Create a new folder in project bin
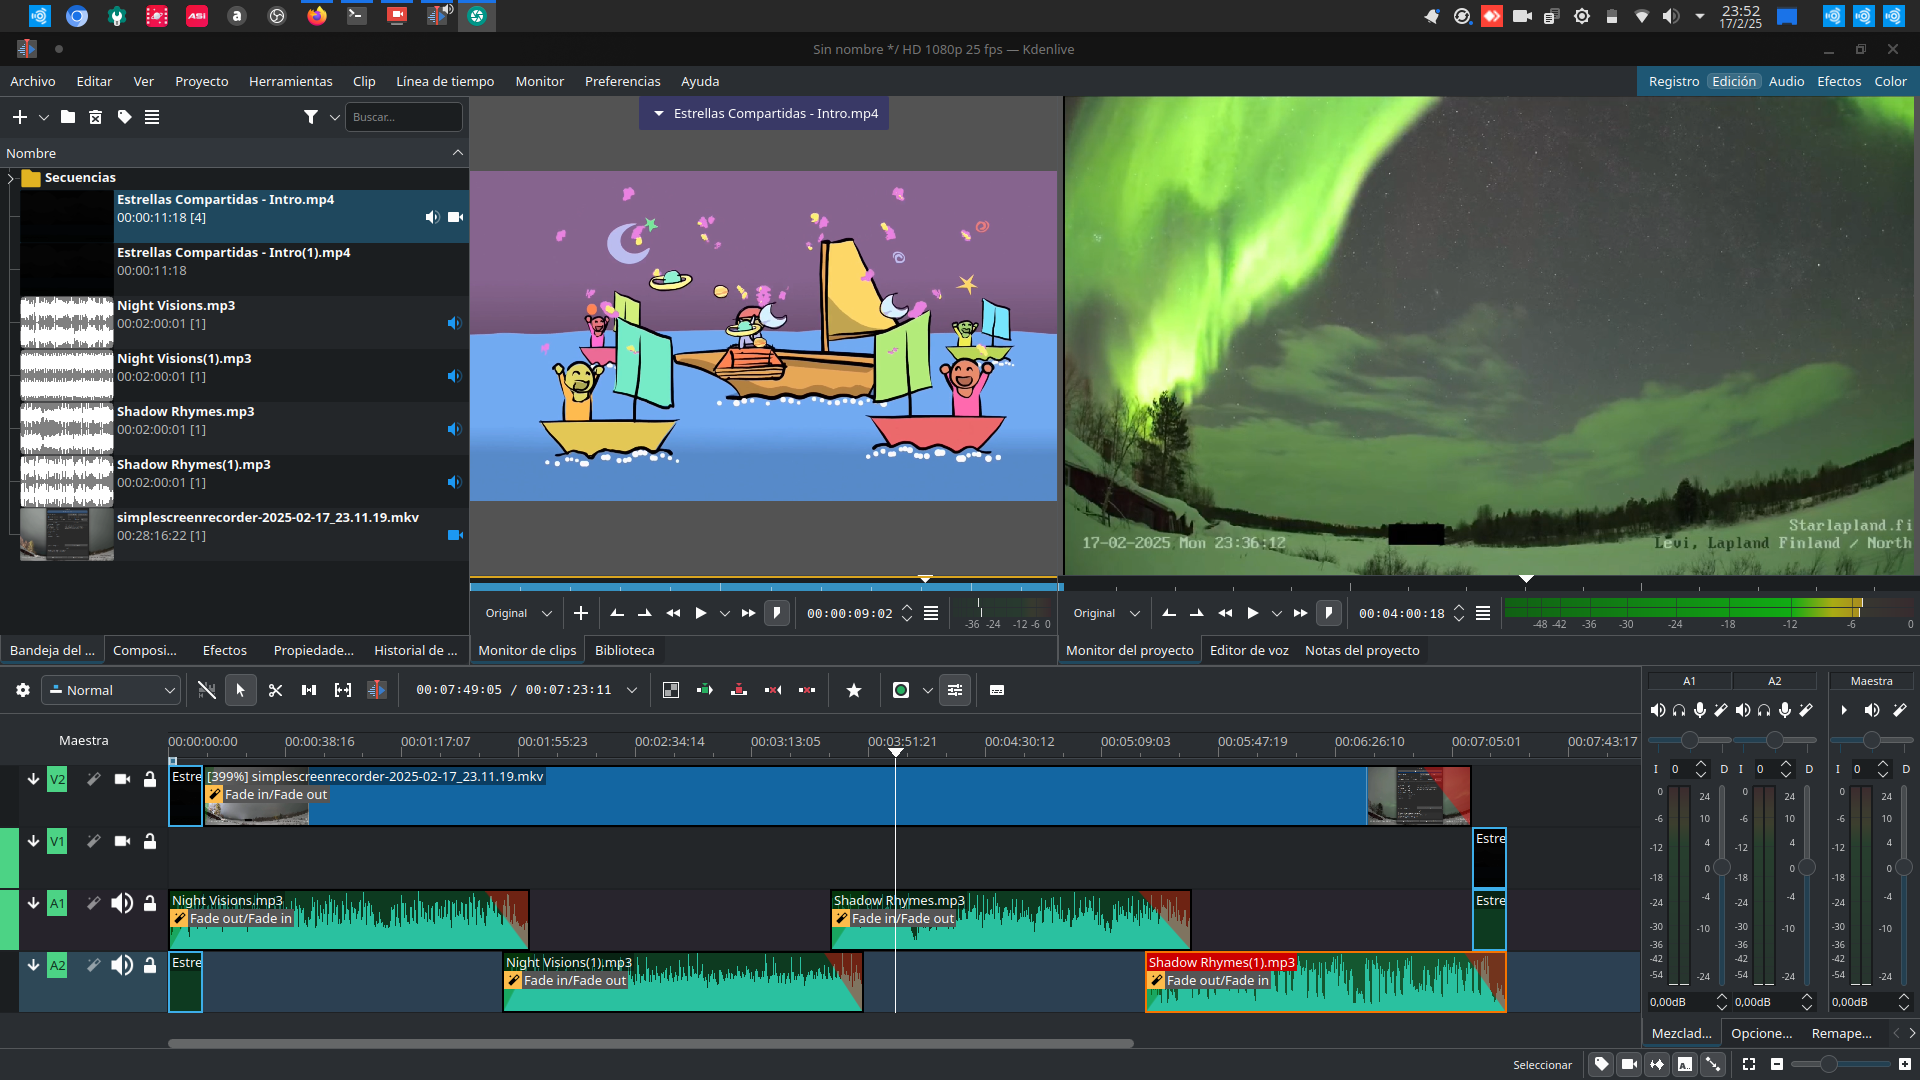Viewport: 1920px width, 1080px height. tap(68, 117)
